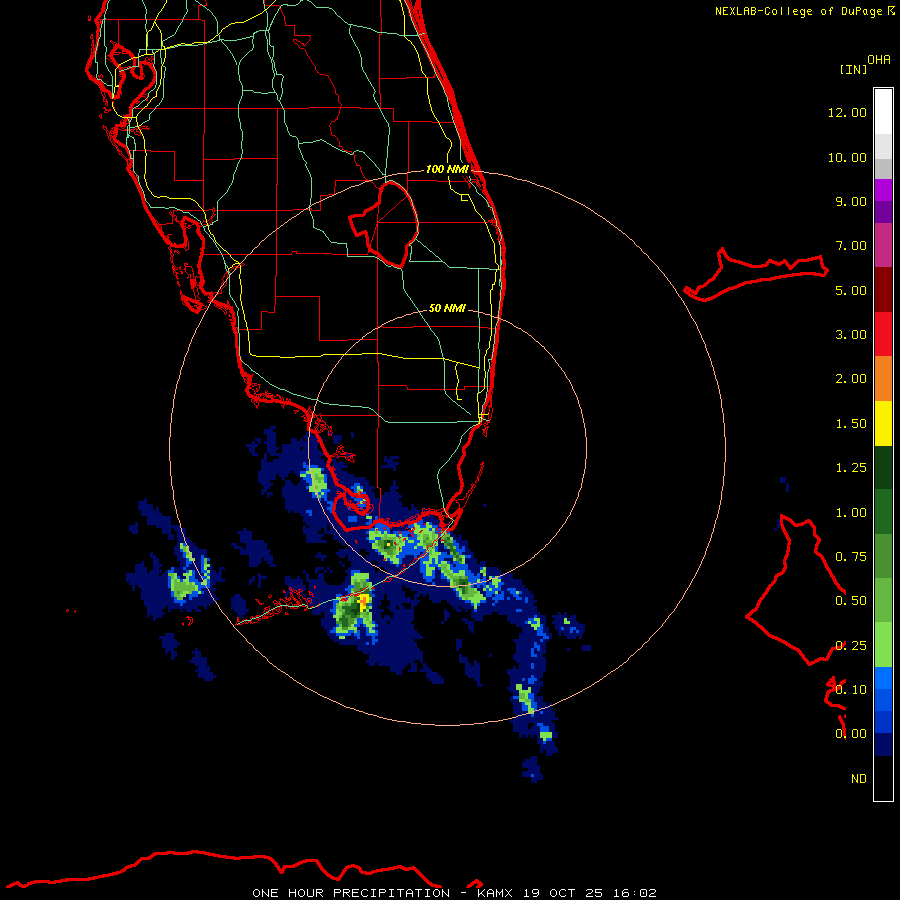Click the Lake Okeechobee outline on map
The height and width of the screenshot is (900, 900).
pos(385,224)
